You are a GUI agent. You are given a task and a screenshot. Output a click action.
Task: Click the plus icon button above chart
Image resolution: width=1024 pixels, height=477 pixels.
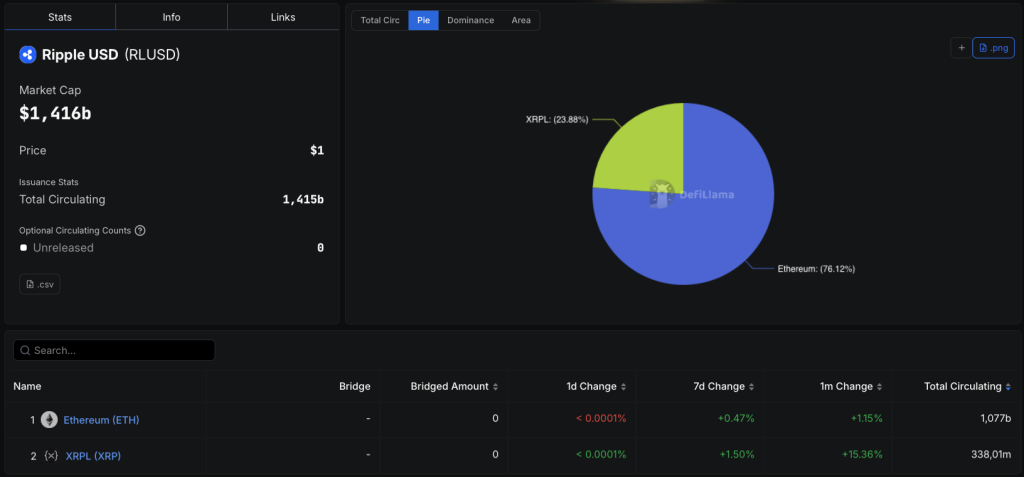point(961,47)
